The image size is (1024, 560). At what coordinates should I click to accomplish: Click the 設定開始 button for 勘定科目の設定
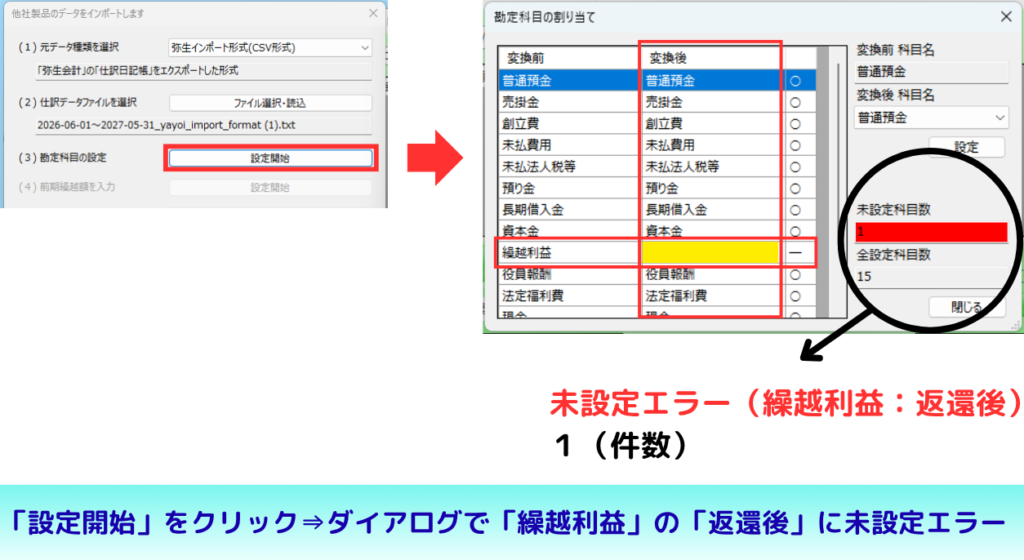click(270, 158)
